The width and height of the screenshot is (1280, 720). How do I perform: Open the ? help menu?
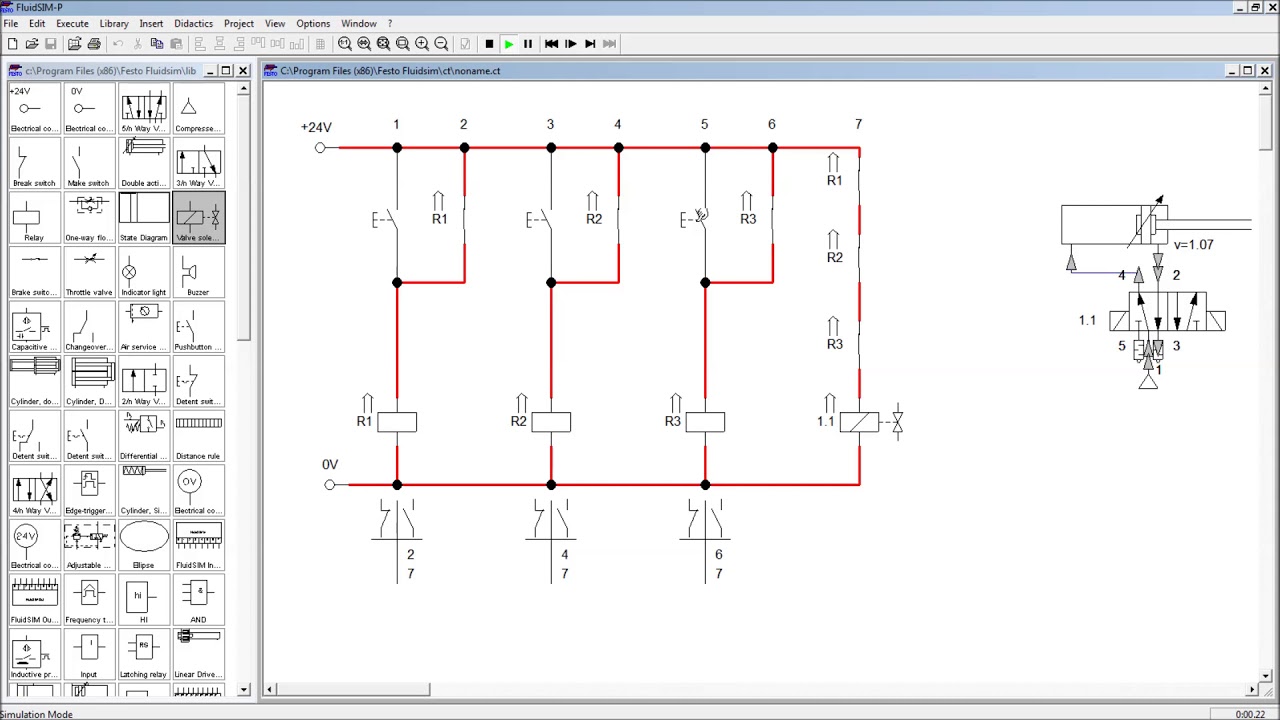[x=390, y=23]
